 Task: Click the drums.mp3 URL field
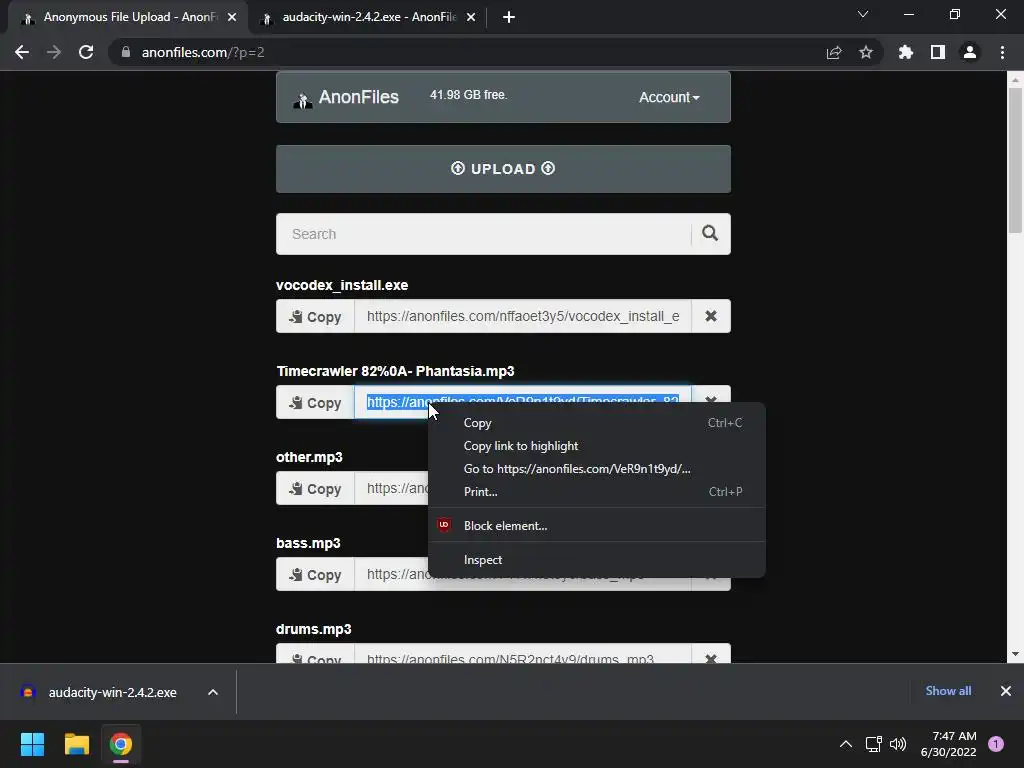(x=522, y=656)
